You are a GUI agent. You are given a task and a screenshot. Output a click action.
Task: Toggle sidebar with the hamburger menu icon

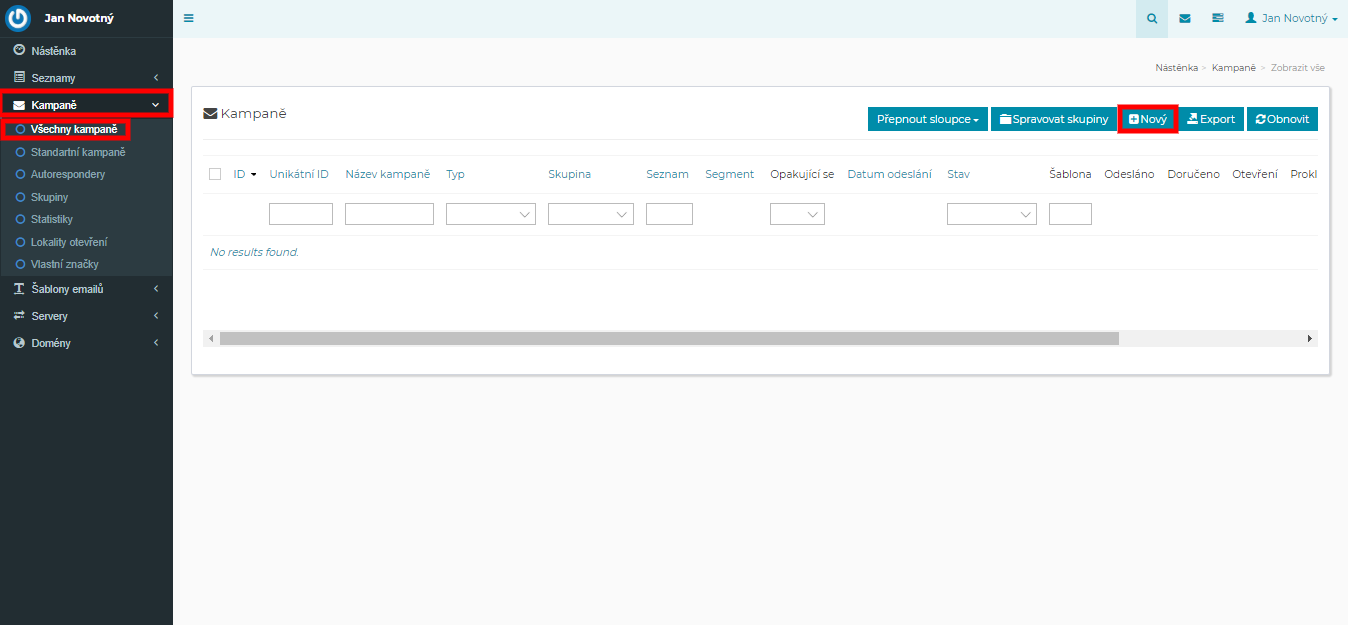click(x=189, y=18)
